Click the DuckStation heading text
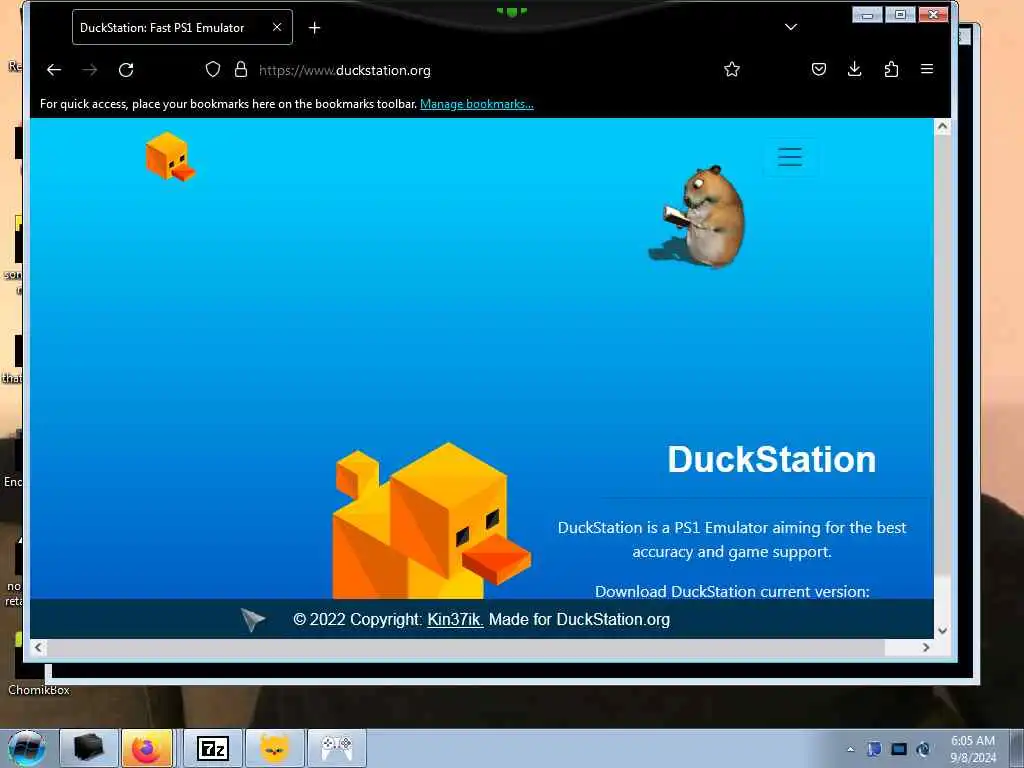The height and width of the screenshot is (768, 1024). [x=771, y=460]
